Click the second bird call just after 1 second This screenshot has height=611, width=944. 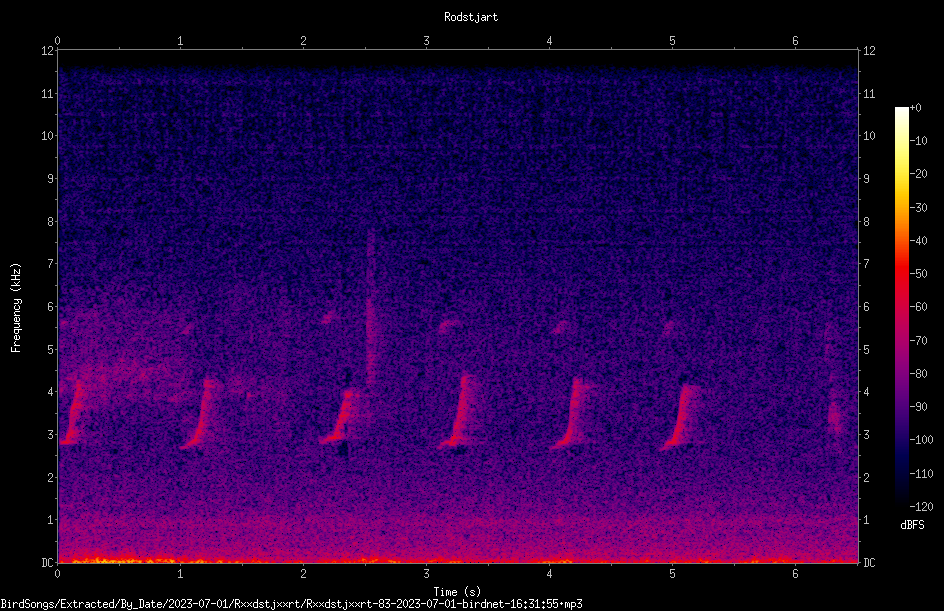[201, 413]
